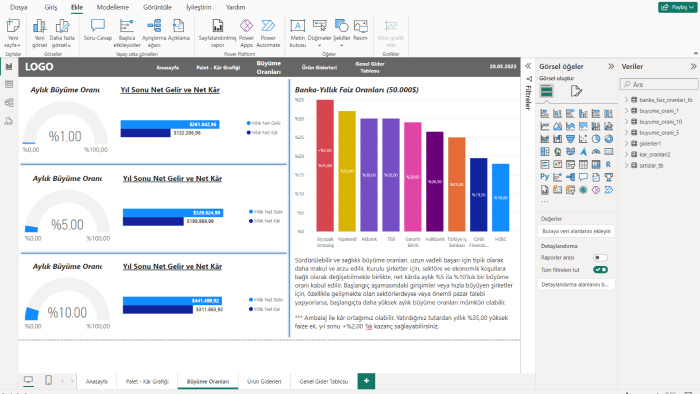Select the funnel visual type
The width and height of the screenshot is (700, 394).
tap(570, 139)
